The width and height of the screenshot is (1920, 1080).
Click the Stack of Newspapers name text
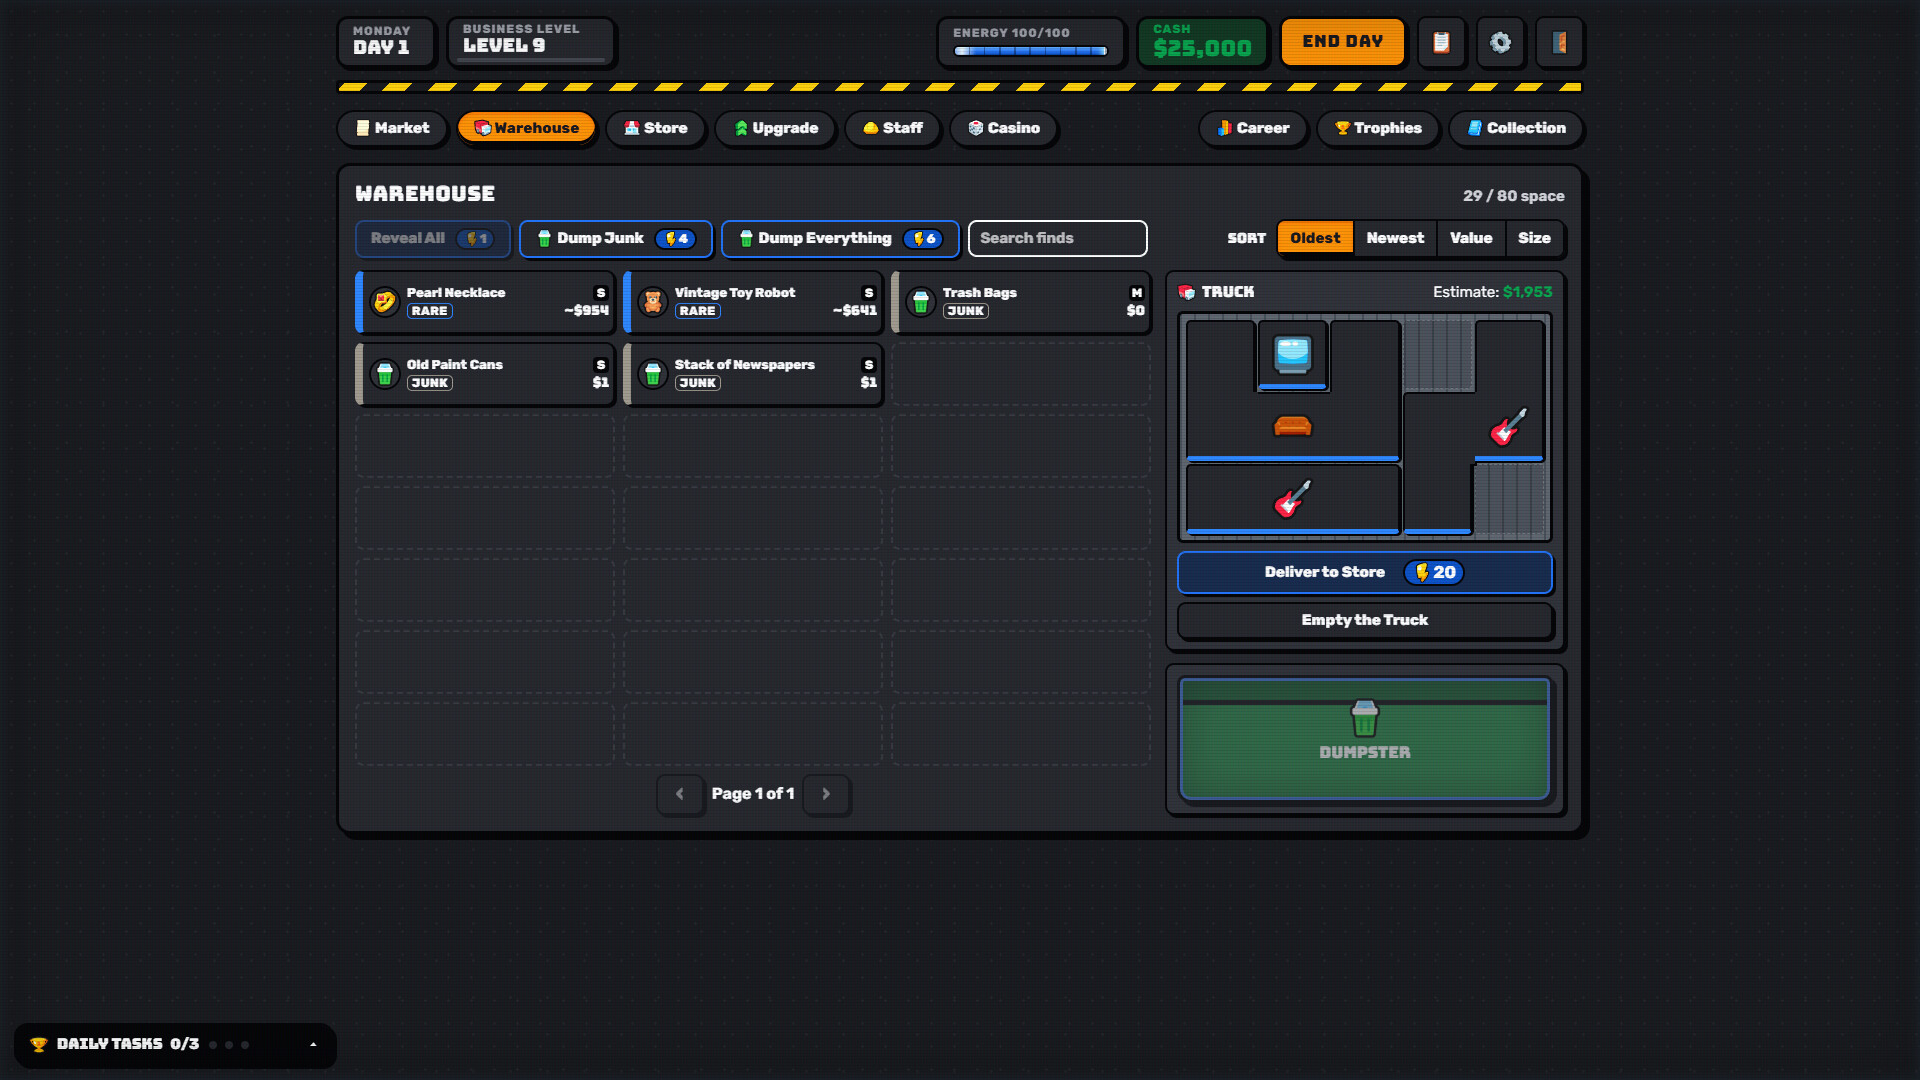tap(745, 365)
